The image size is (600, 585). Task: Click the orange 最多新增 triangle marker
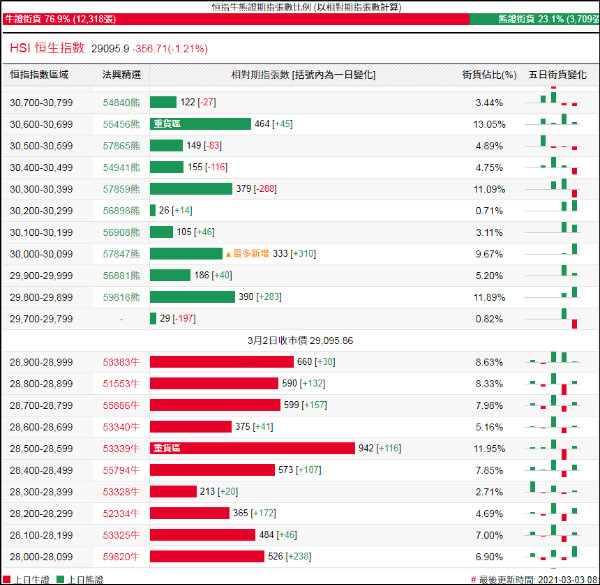[228, 254]
